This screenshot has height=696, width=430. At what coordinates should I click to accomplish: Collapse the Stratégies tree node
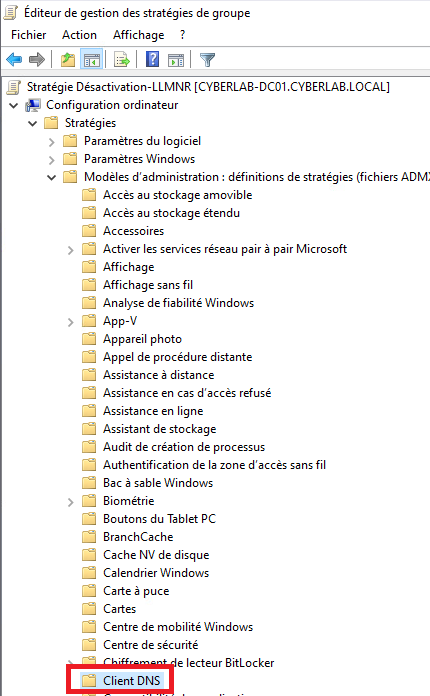(x=33, y=123)
